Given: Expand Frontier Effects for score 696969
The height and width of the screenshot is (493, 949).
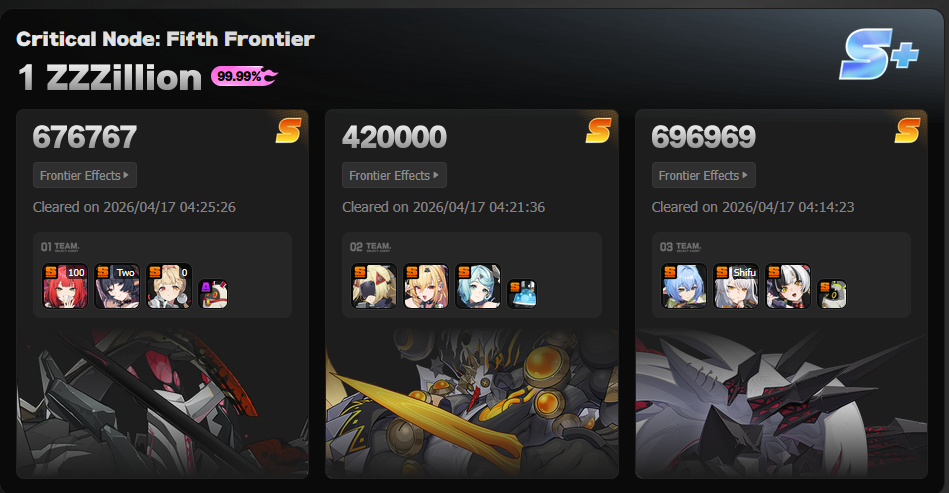Looking at the screenshot, I should click(x=704, y=175).
